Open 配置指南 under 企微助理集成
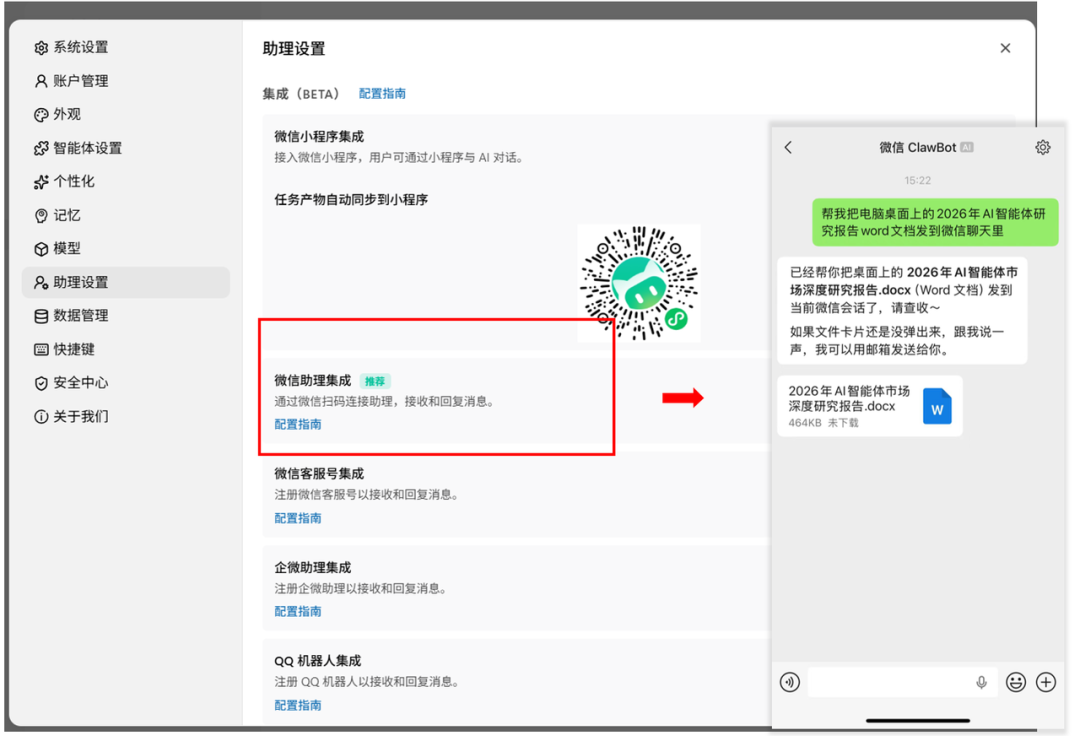 pyautogui.click(x=298, y=611)
